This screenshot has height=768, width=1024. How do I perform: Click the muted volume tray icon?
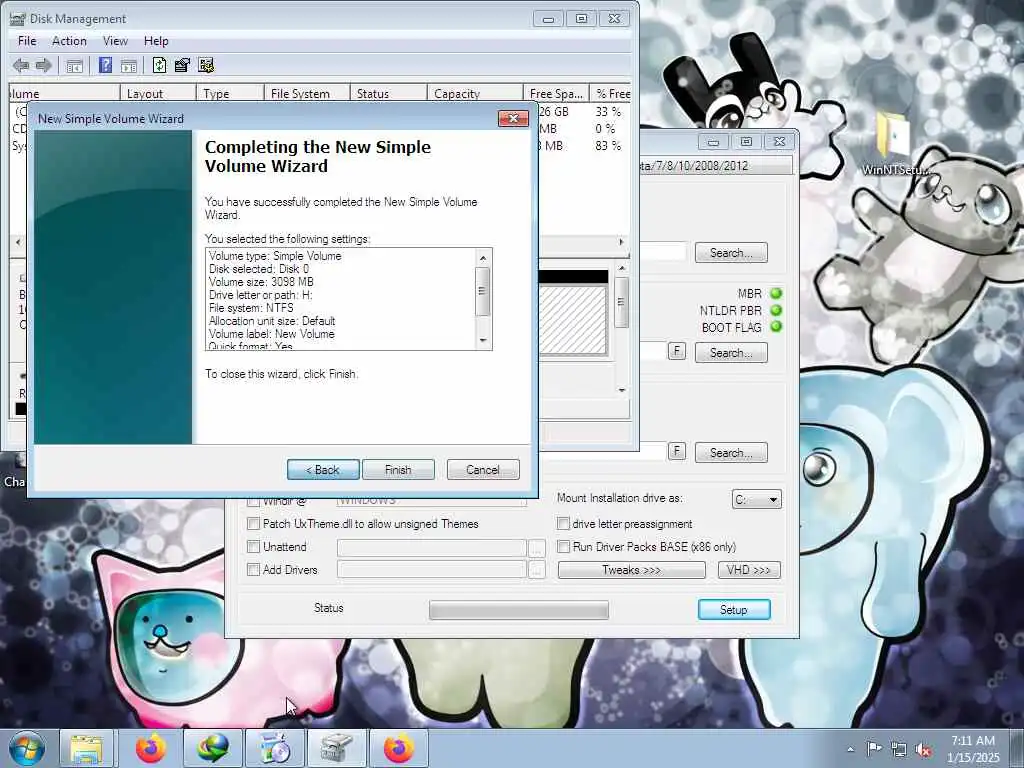923,750
